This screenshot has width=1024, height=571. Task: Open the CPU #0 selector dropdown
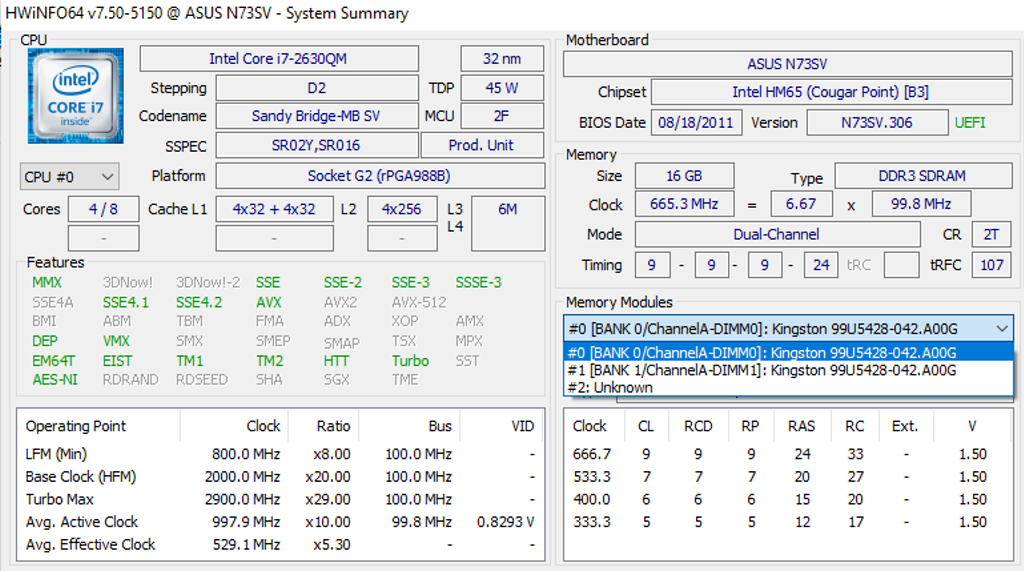pos(69,177)
